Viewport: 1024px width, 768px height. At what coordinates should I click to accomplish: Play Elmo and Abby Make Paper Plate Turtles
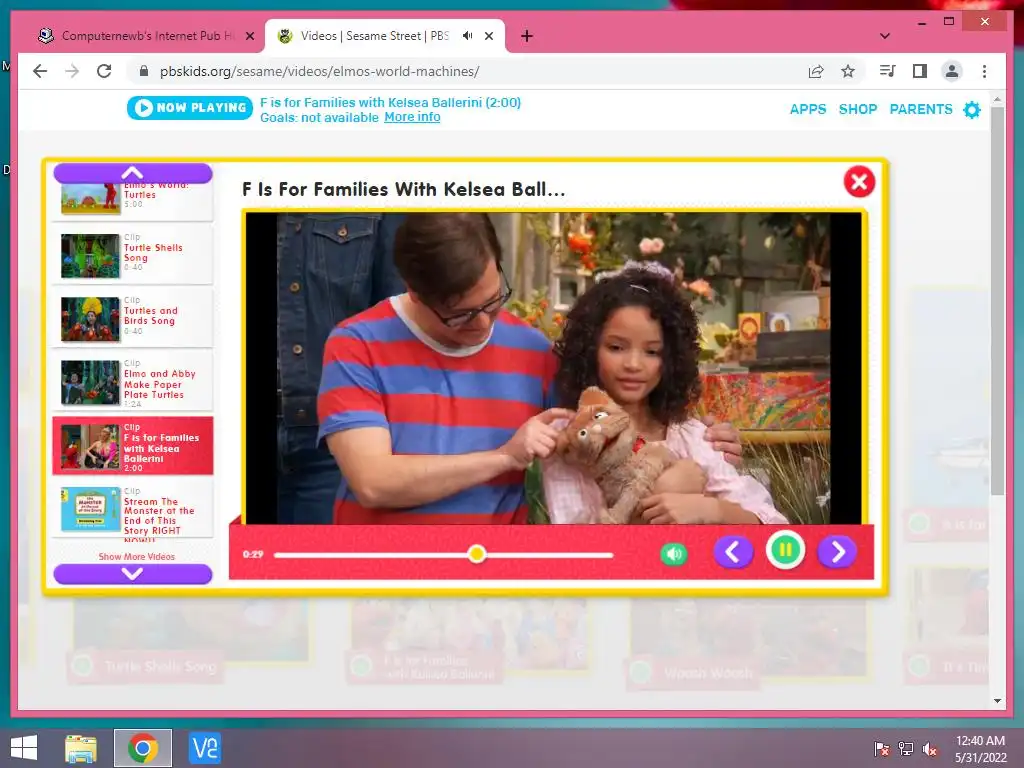133,381
